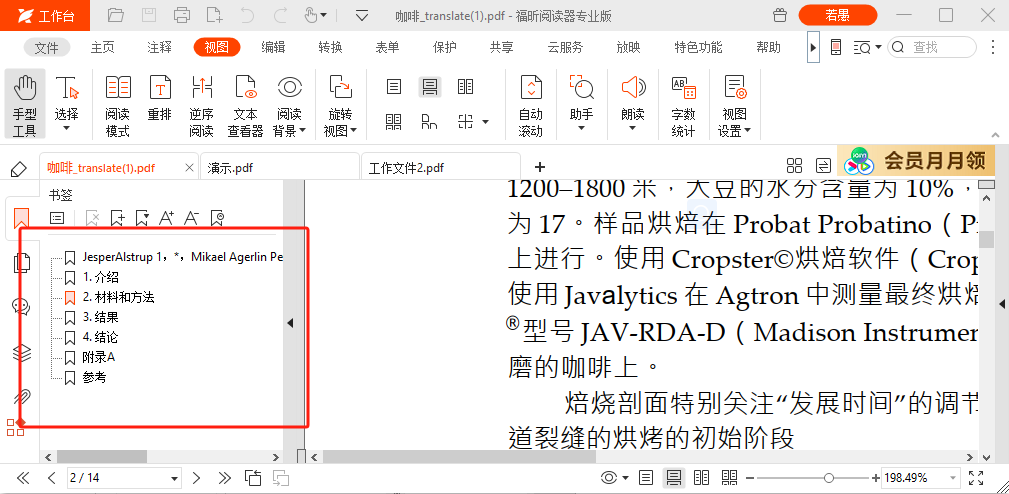Go to the next page arrow
Viewport: 1009px width, 494px height.
point(197,478)
